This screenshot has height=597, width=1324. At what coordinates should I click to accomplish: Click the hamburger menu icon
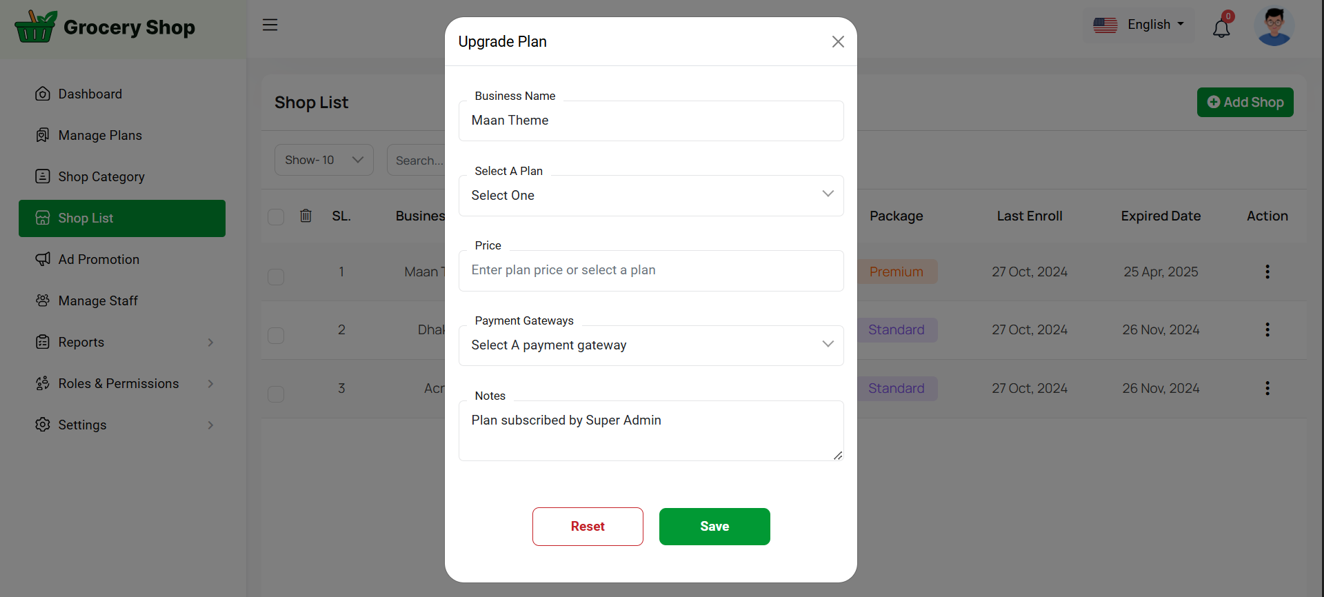click(x=270, y=25)
